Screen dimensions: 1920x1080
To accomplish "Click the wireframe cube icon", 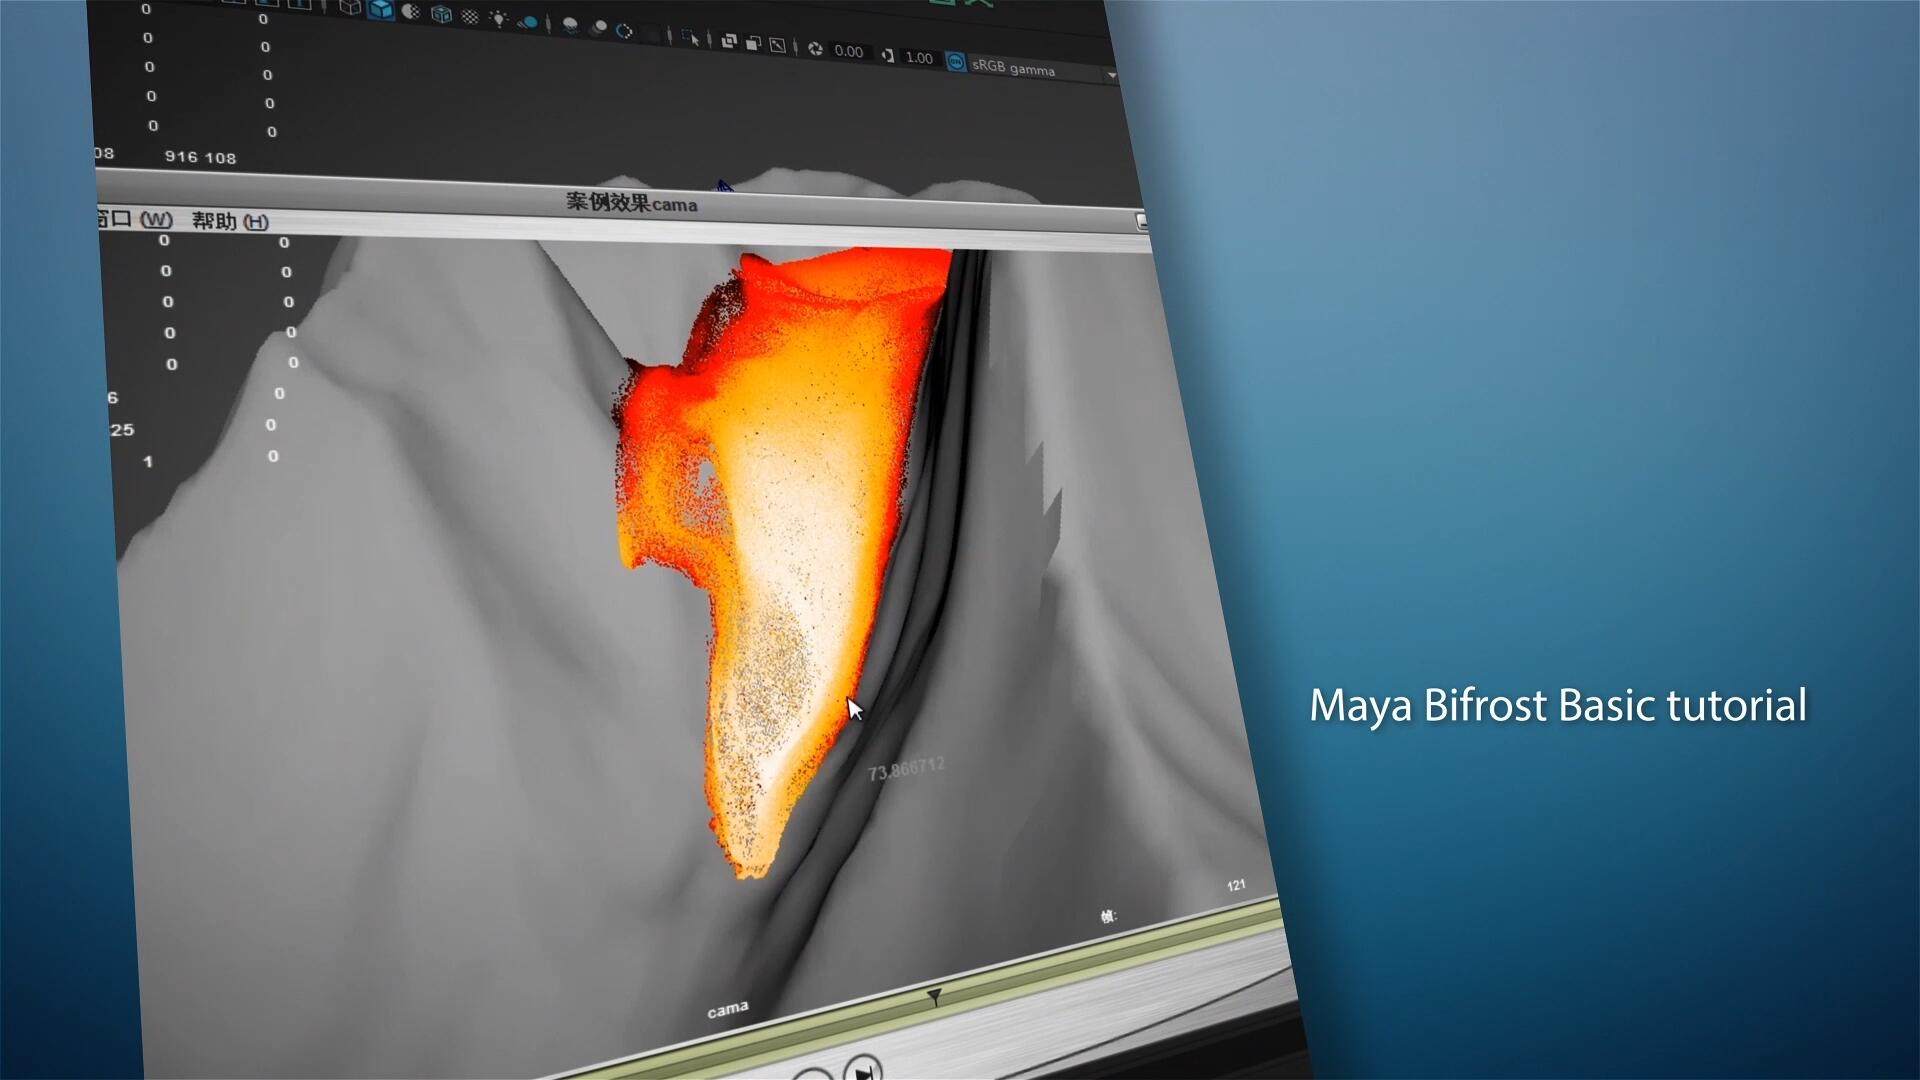I will point(350,6).
